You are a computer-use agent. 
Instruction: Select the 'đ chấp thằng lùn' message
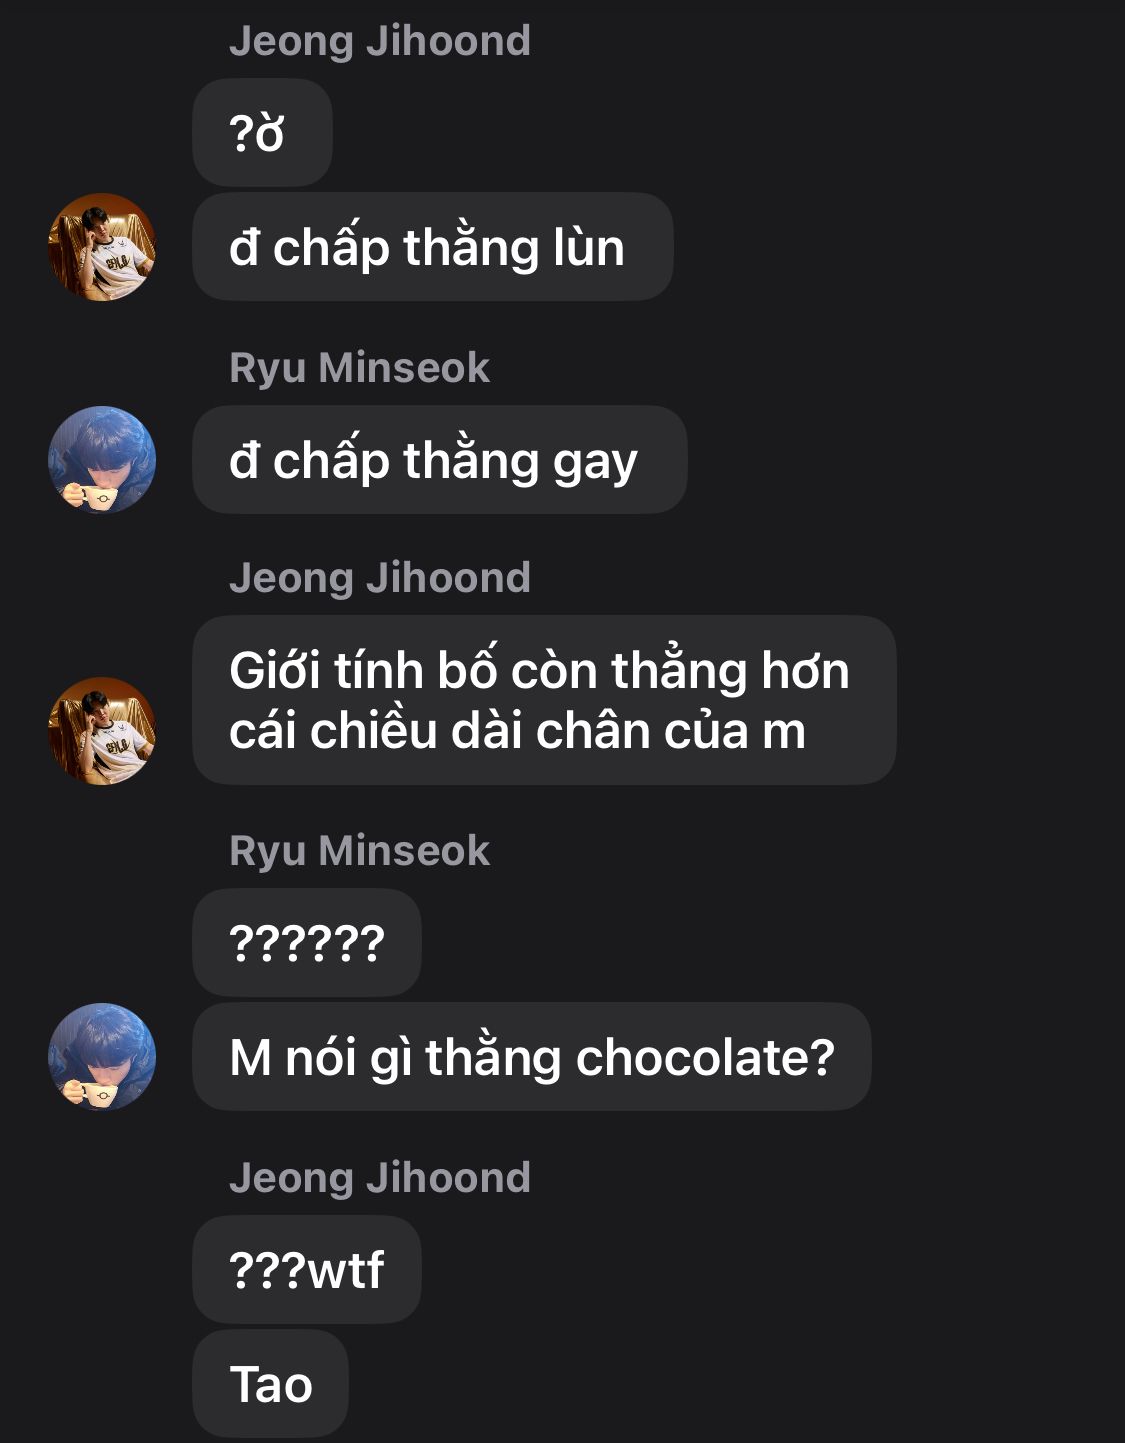pyautogui.click(x=433, y=247)
